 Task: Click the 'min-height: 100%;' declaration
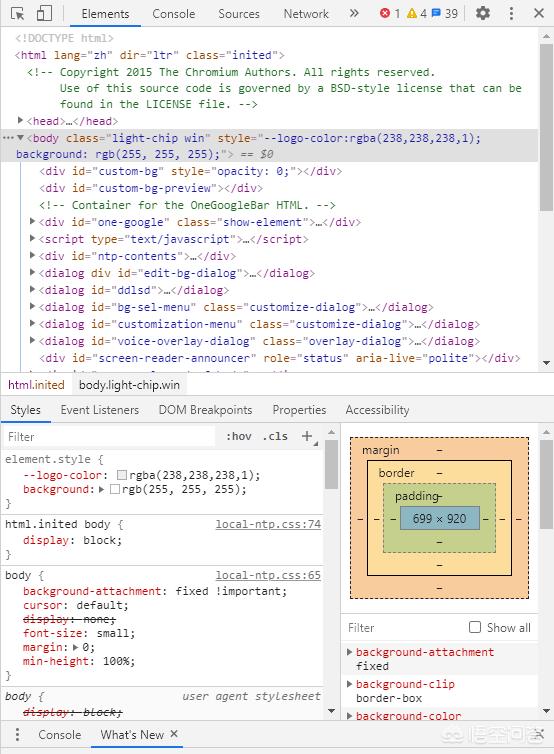pos(79,661)
